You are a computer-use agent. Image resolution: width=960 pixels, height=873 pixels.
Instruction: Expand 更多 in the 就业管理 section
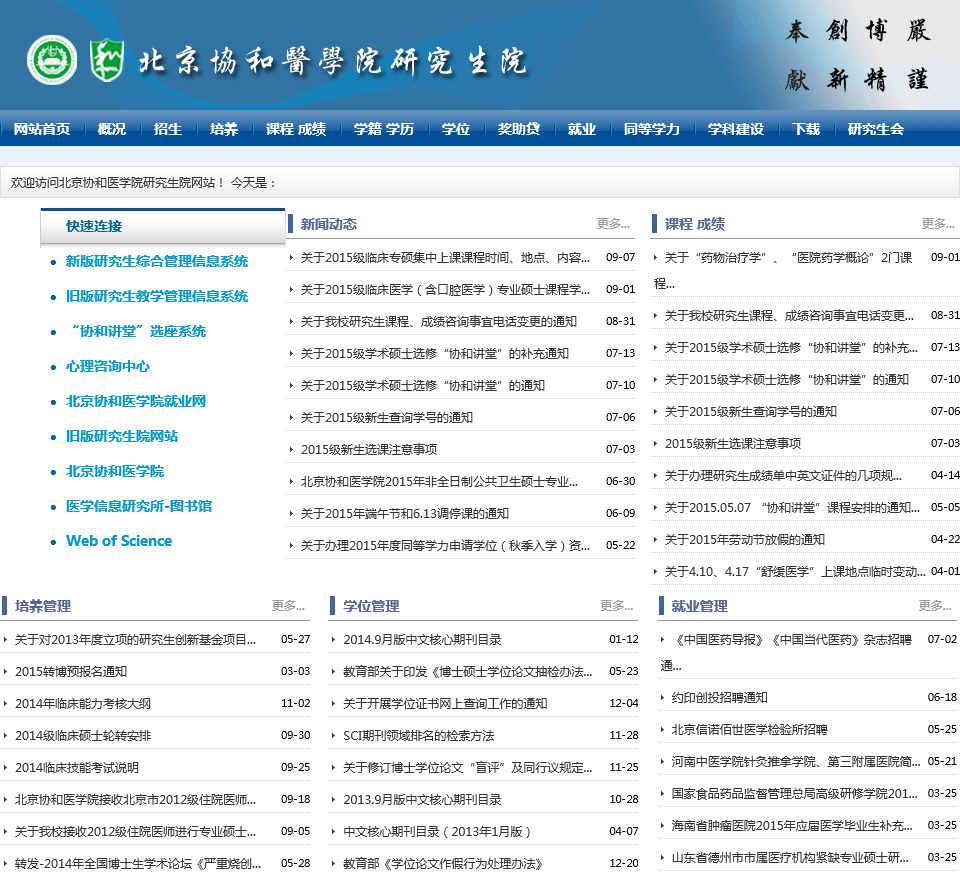934,606
